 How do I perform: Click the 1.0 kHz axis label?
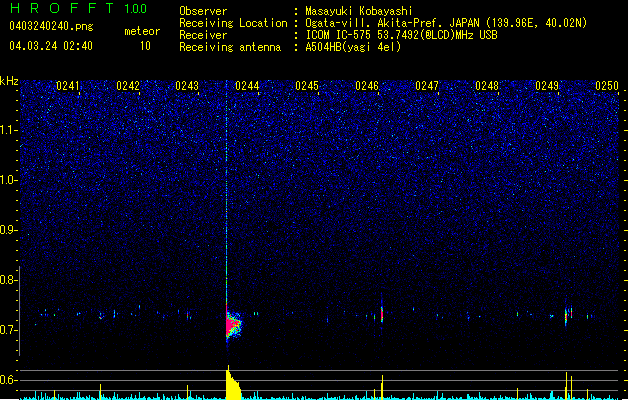pyautogui.click(x=9, y=180)
